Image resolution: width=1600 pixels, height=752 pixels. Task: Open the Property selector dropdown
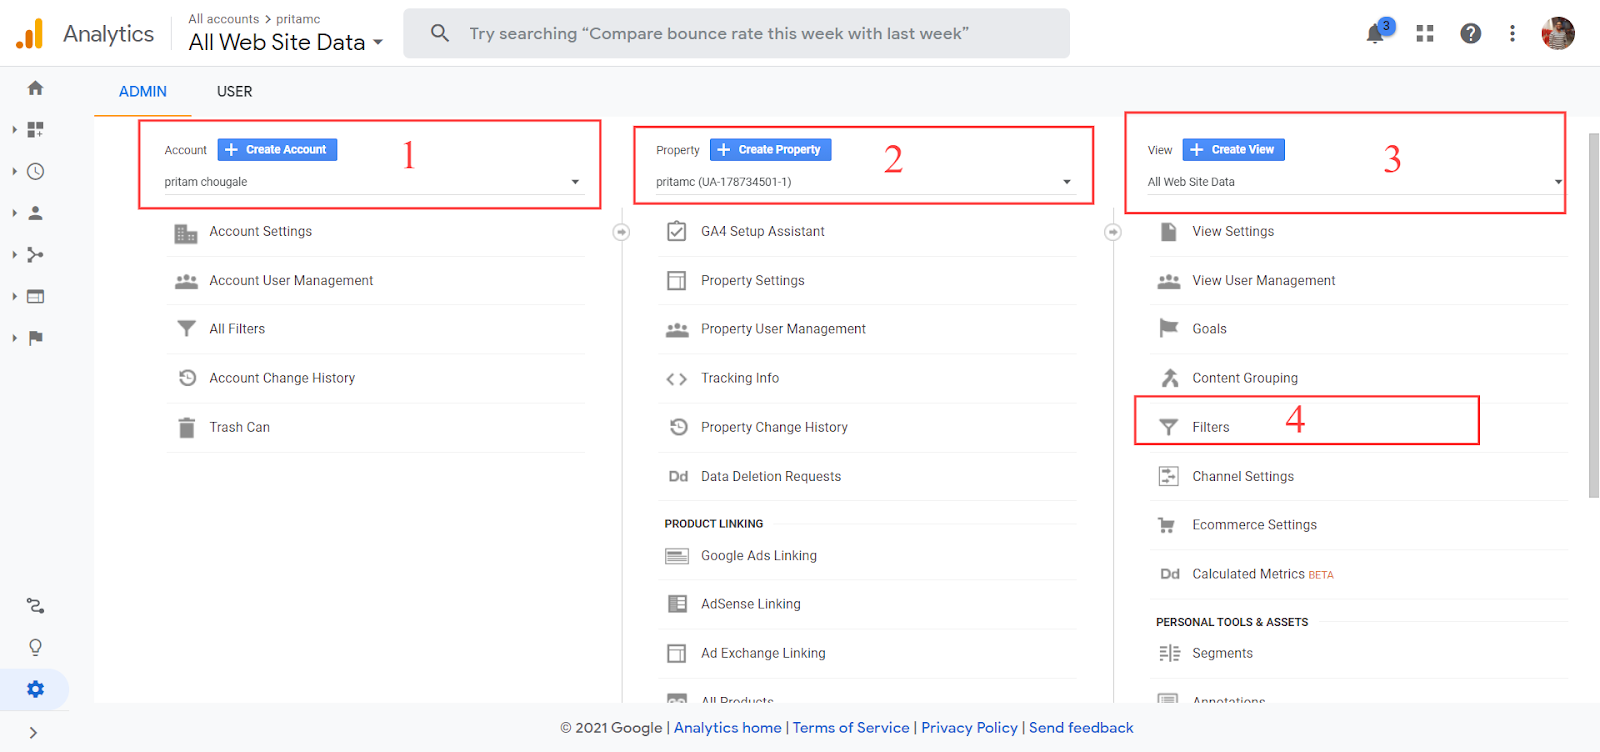tap(864, 182)
